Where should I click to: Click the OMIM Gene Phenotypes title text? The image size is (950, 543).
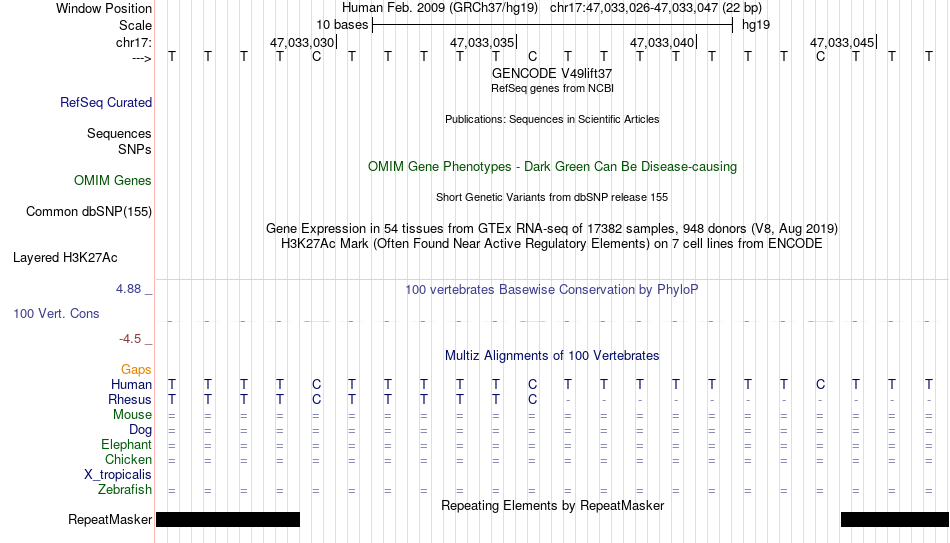point(552,167)
